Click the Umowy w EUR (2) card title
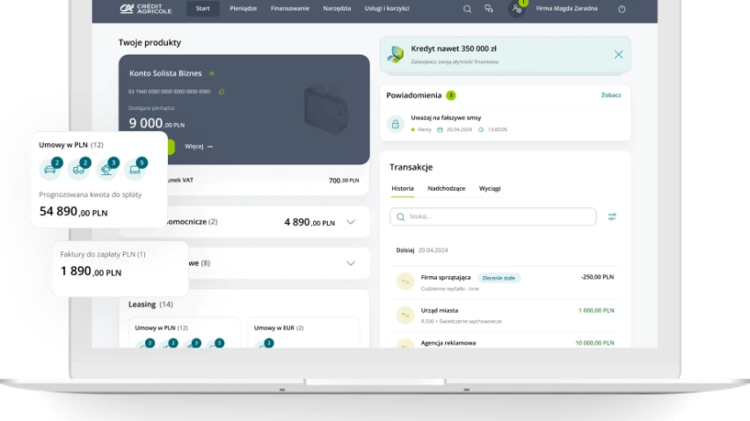Viewport: 750px width, 421px height. click(279, 328)
